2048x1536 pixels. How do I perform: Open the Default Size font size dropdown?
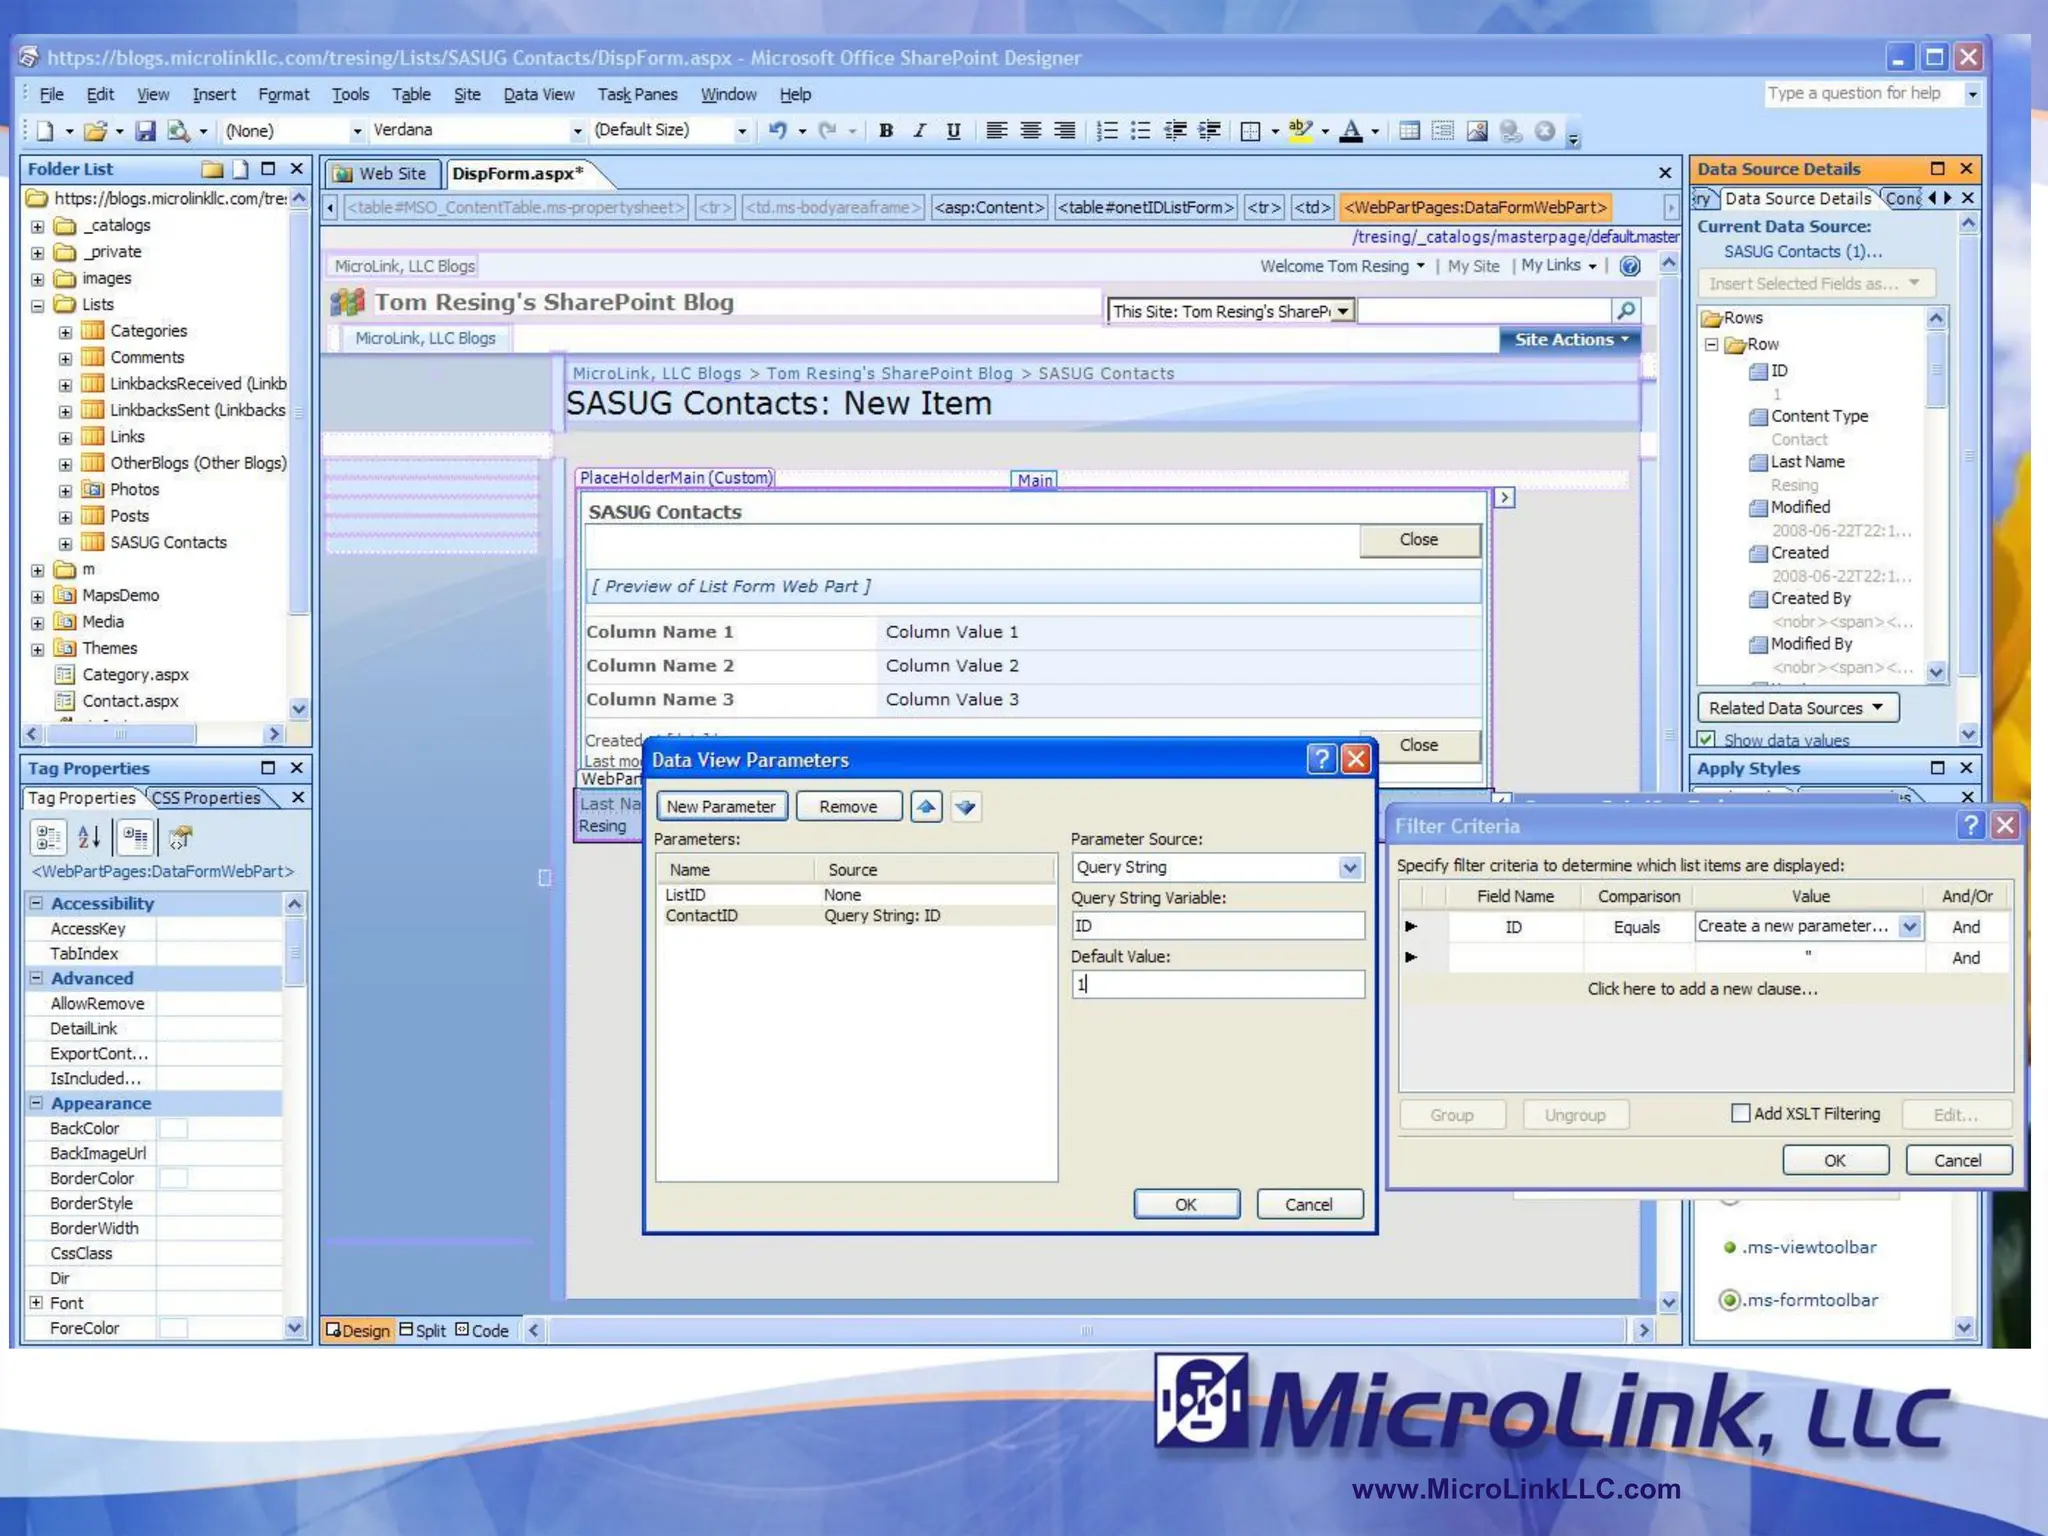742,131
